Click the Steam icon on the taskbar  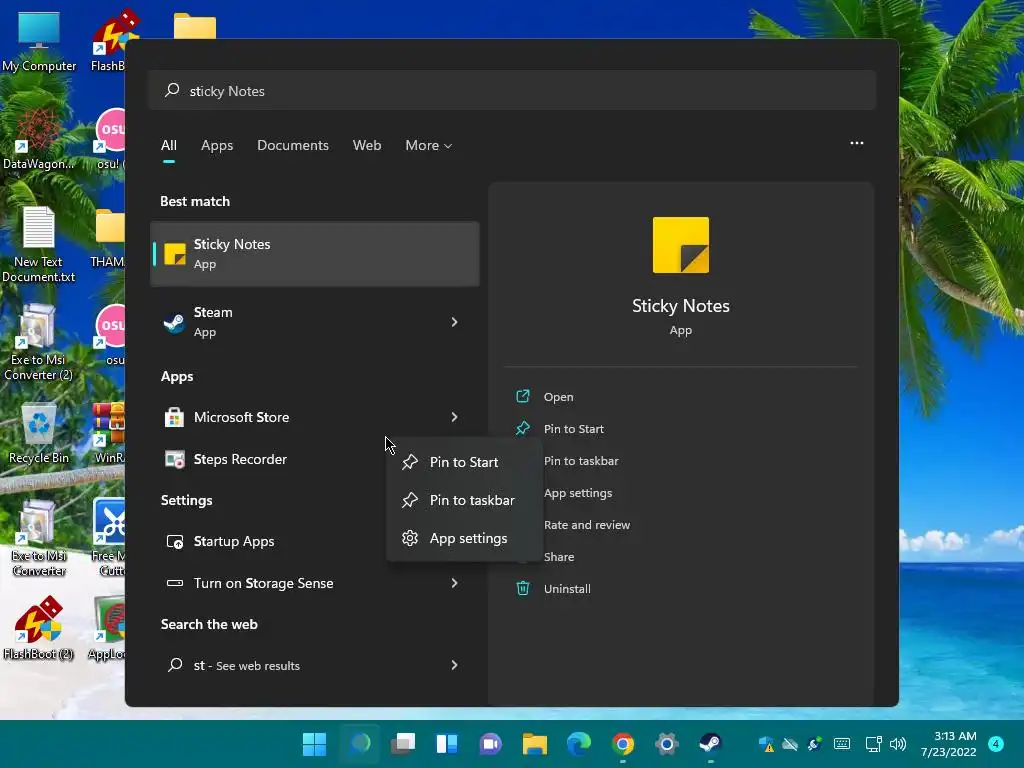point(710,744)
